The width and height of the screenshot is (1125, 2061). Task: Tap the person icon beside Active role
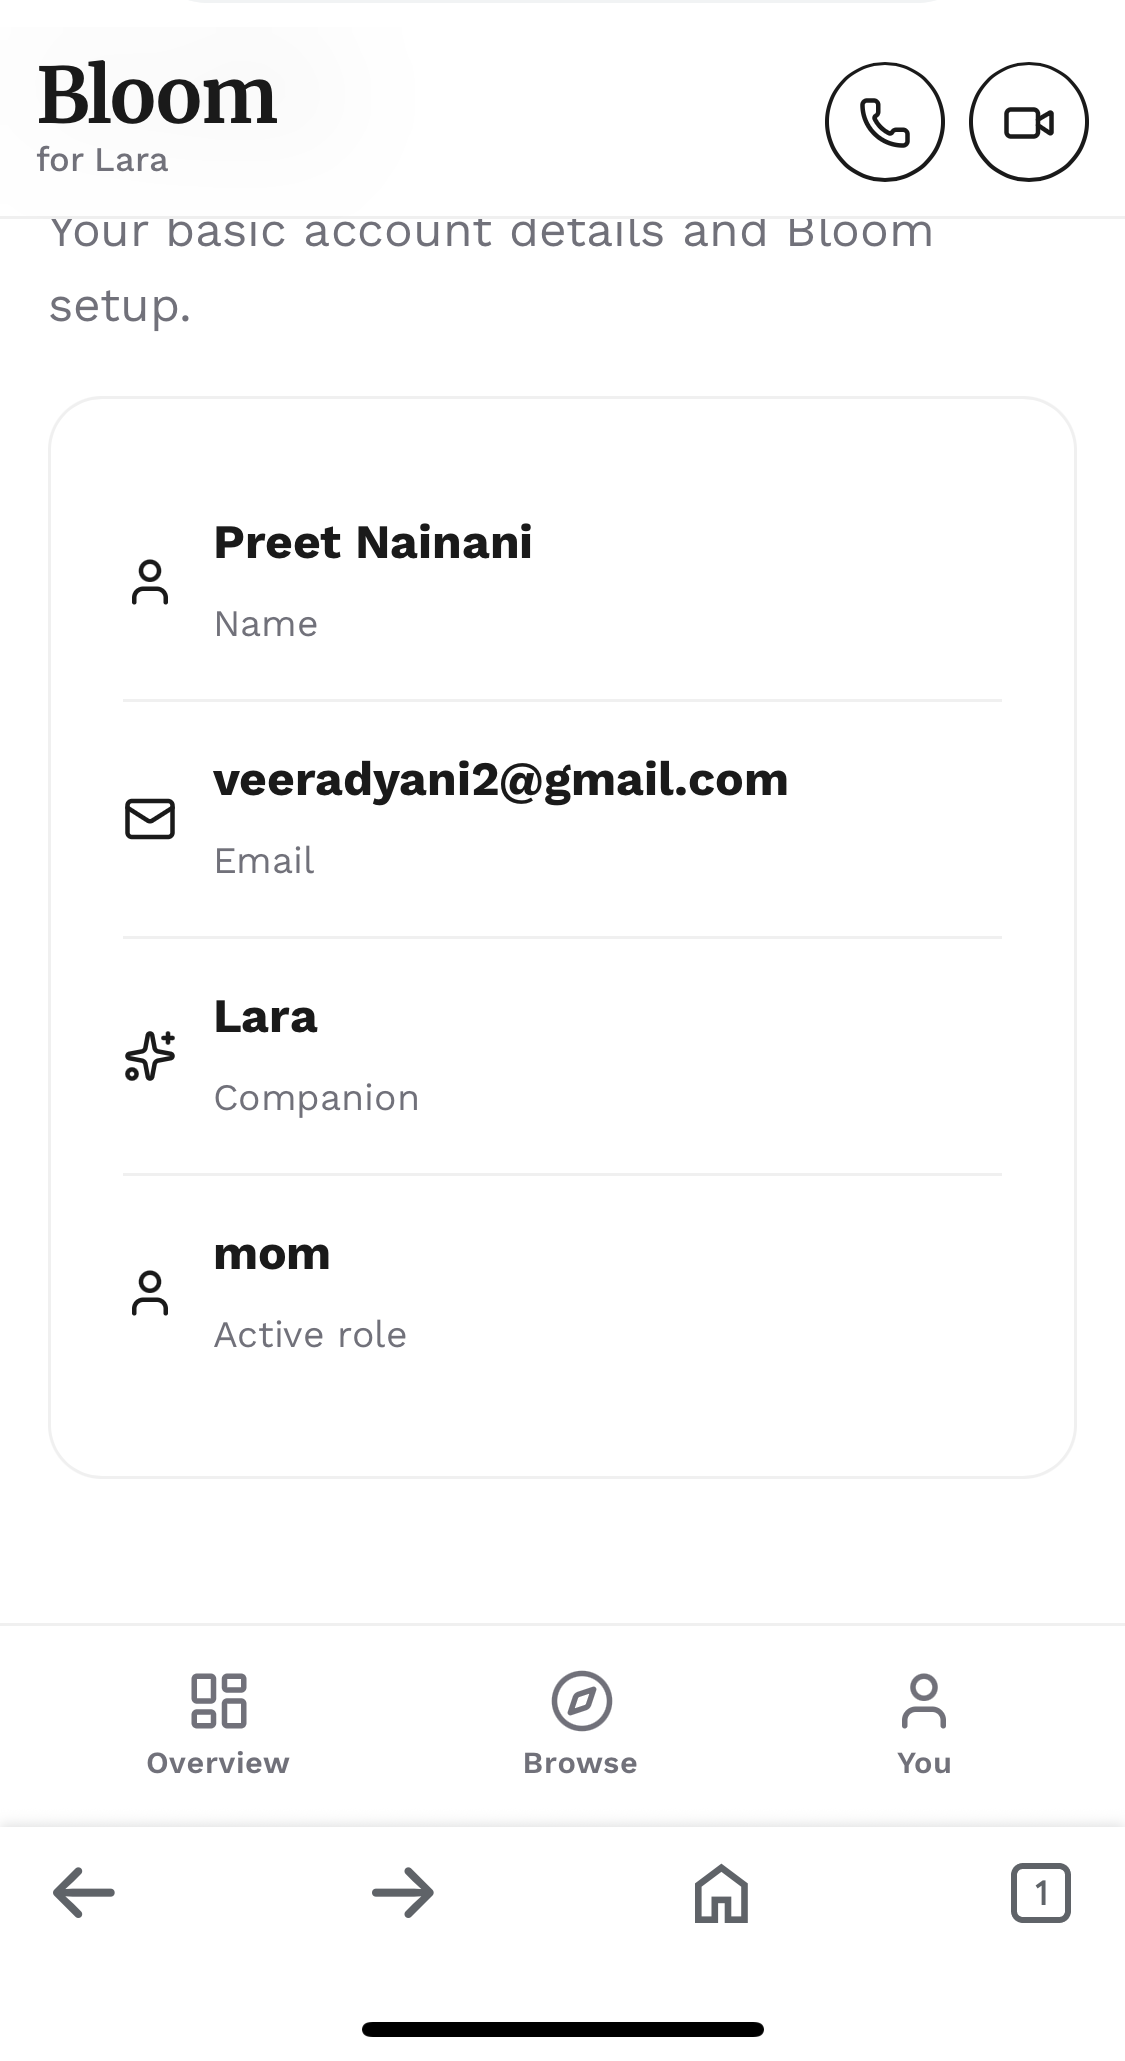[x=150, y=1292]
